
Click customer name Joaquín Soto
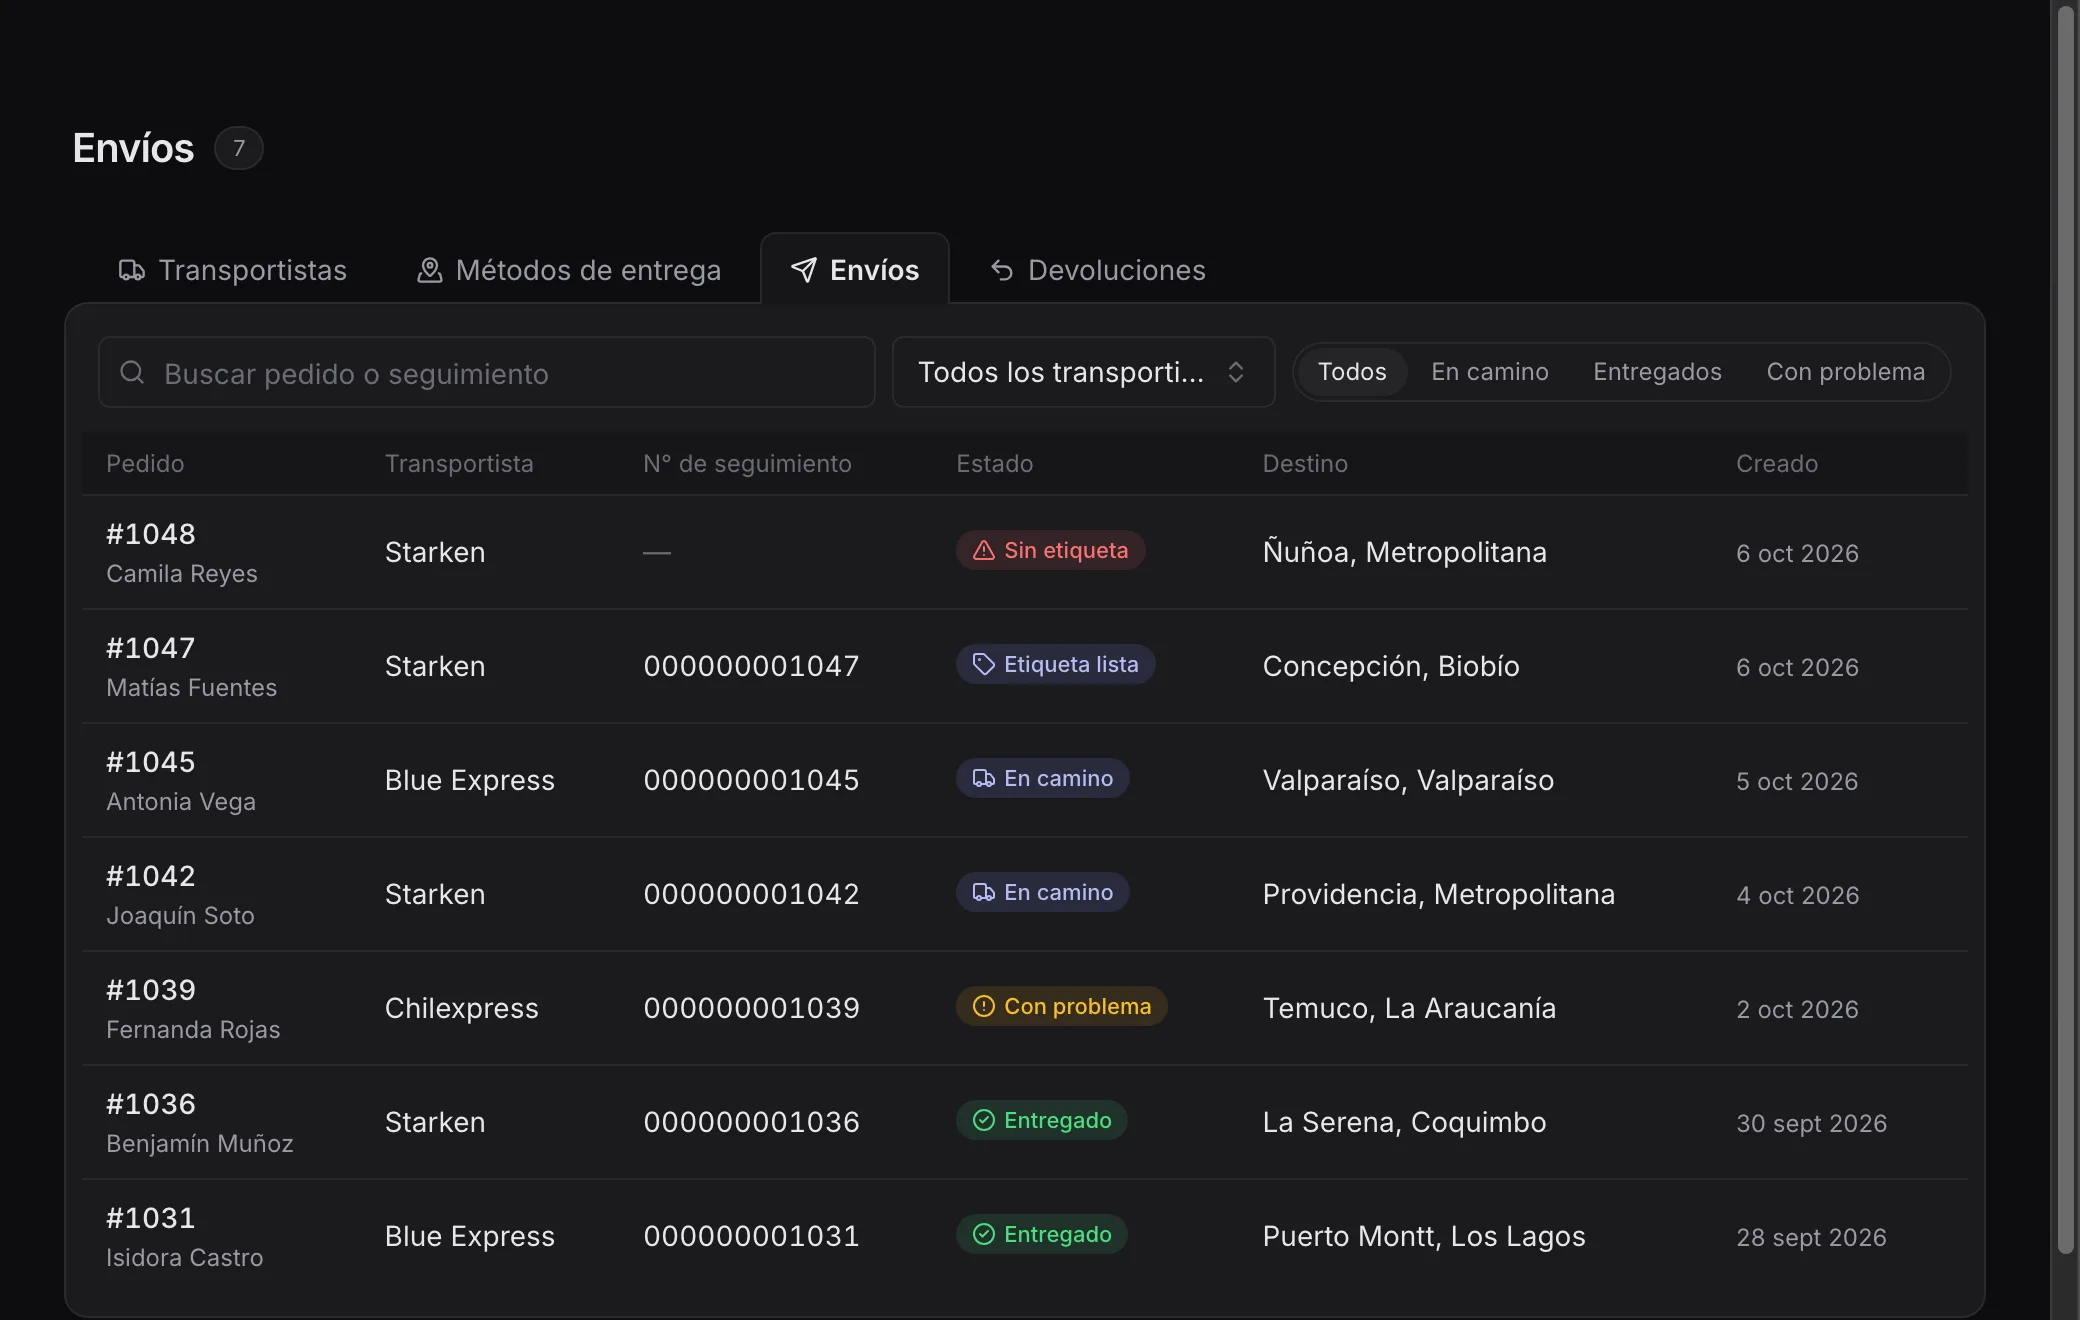pos(180,916)
